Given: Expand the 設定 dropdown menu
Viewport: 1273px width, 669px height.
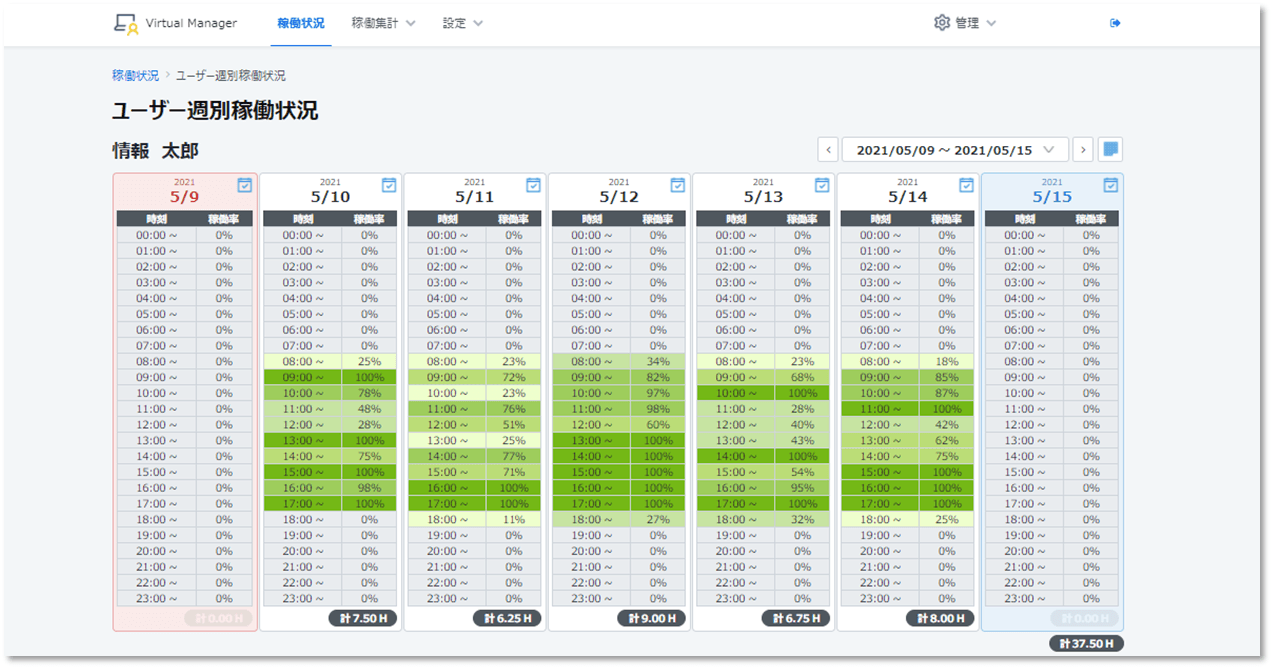Looking at the screenshot, I should pos(460,22).
